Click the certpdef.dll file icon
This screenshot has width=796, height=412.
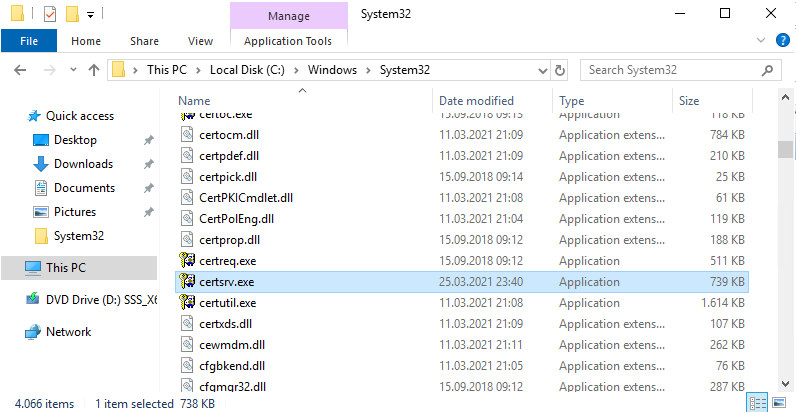click(188, 155)
